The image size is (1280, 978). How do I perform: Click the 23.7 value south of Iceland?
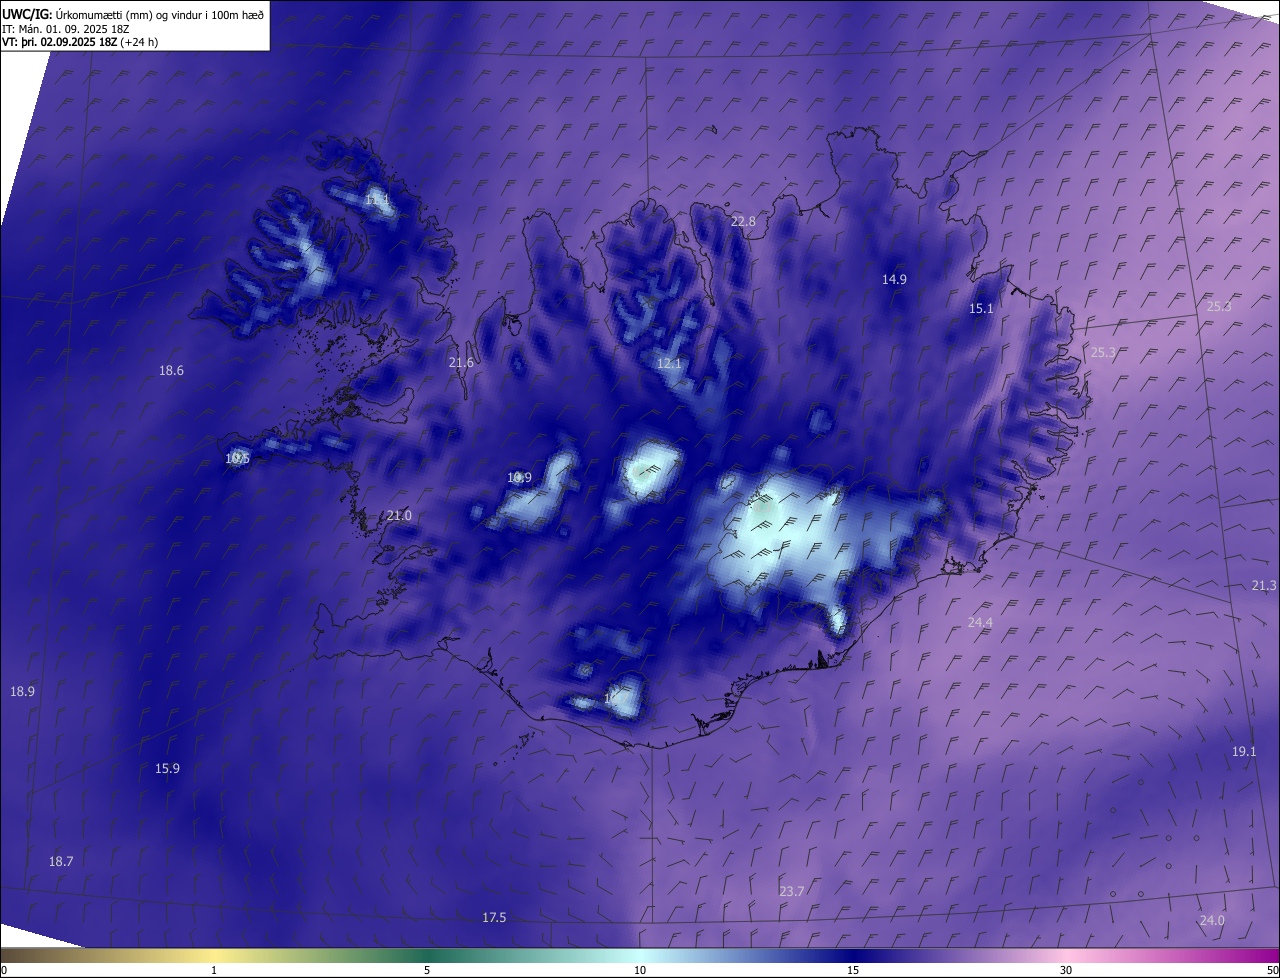pyautogui.click(x=791, y=891)
